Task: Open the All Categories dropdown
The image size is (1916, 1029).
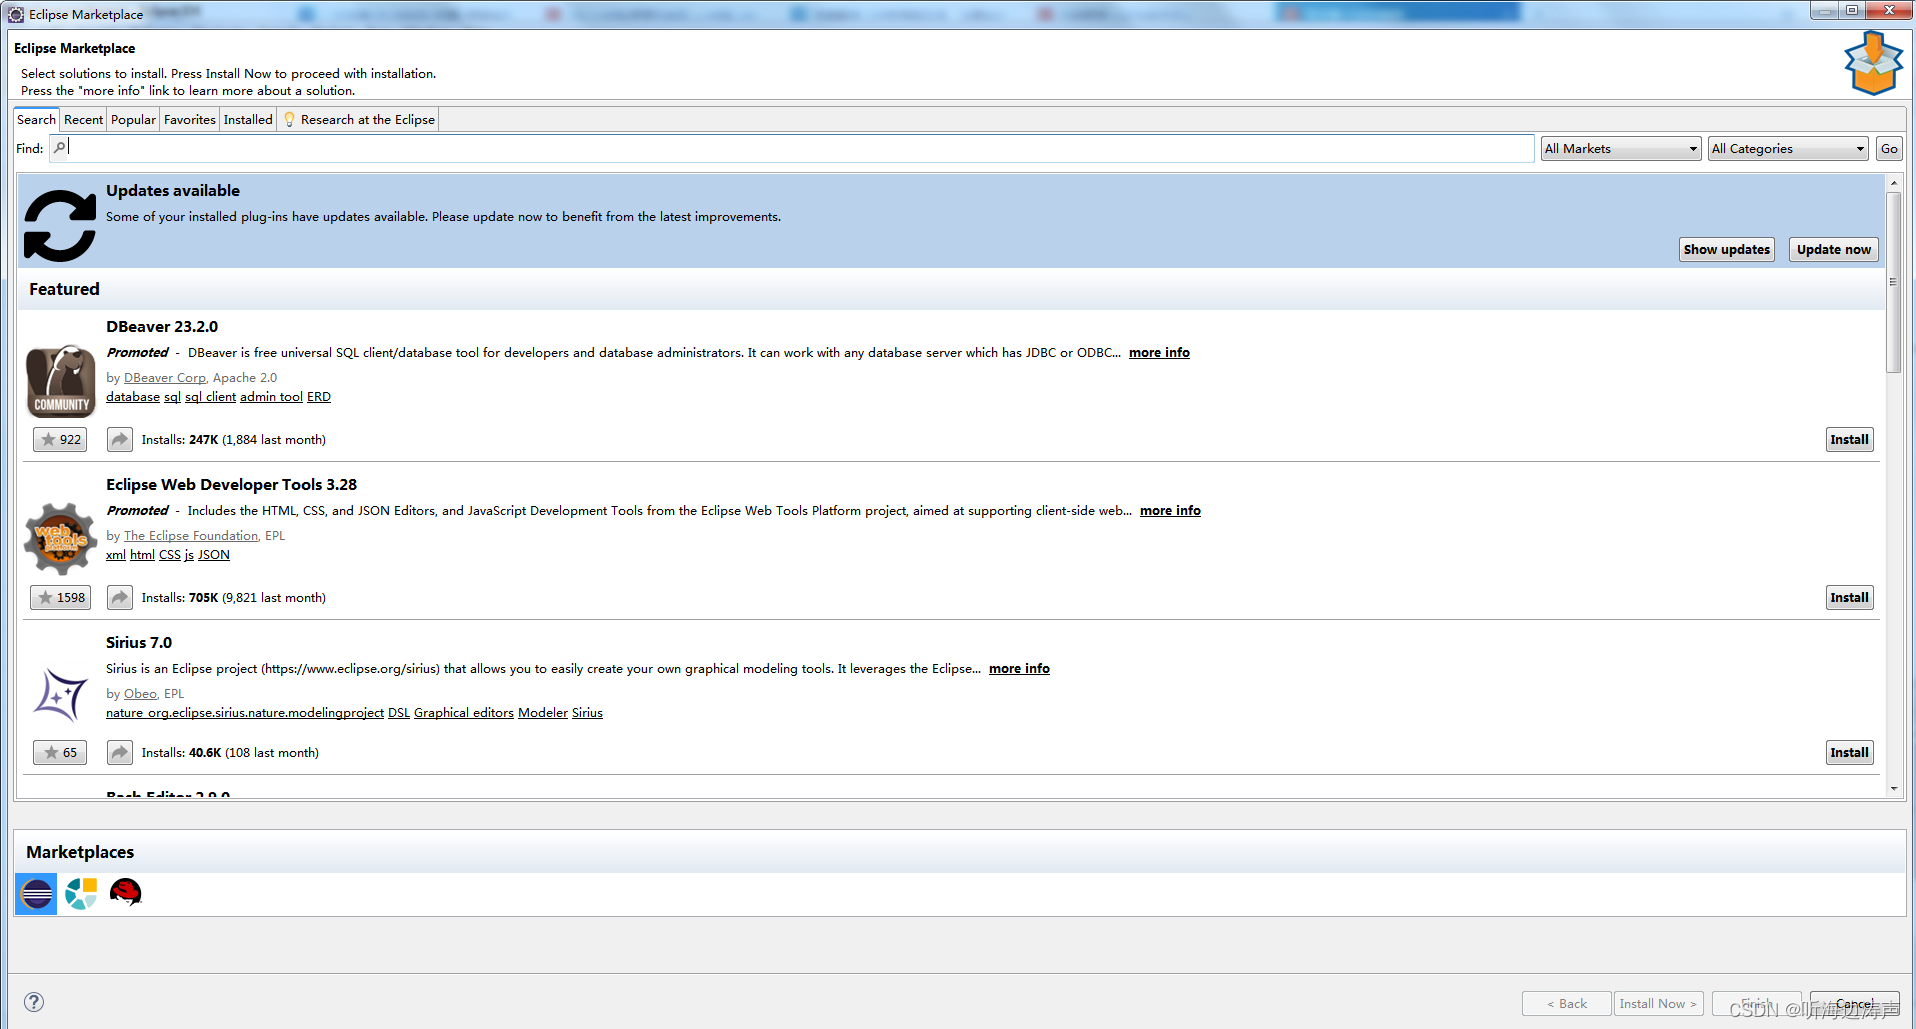Action: (x=1788, y=148)
